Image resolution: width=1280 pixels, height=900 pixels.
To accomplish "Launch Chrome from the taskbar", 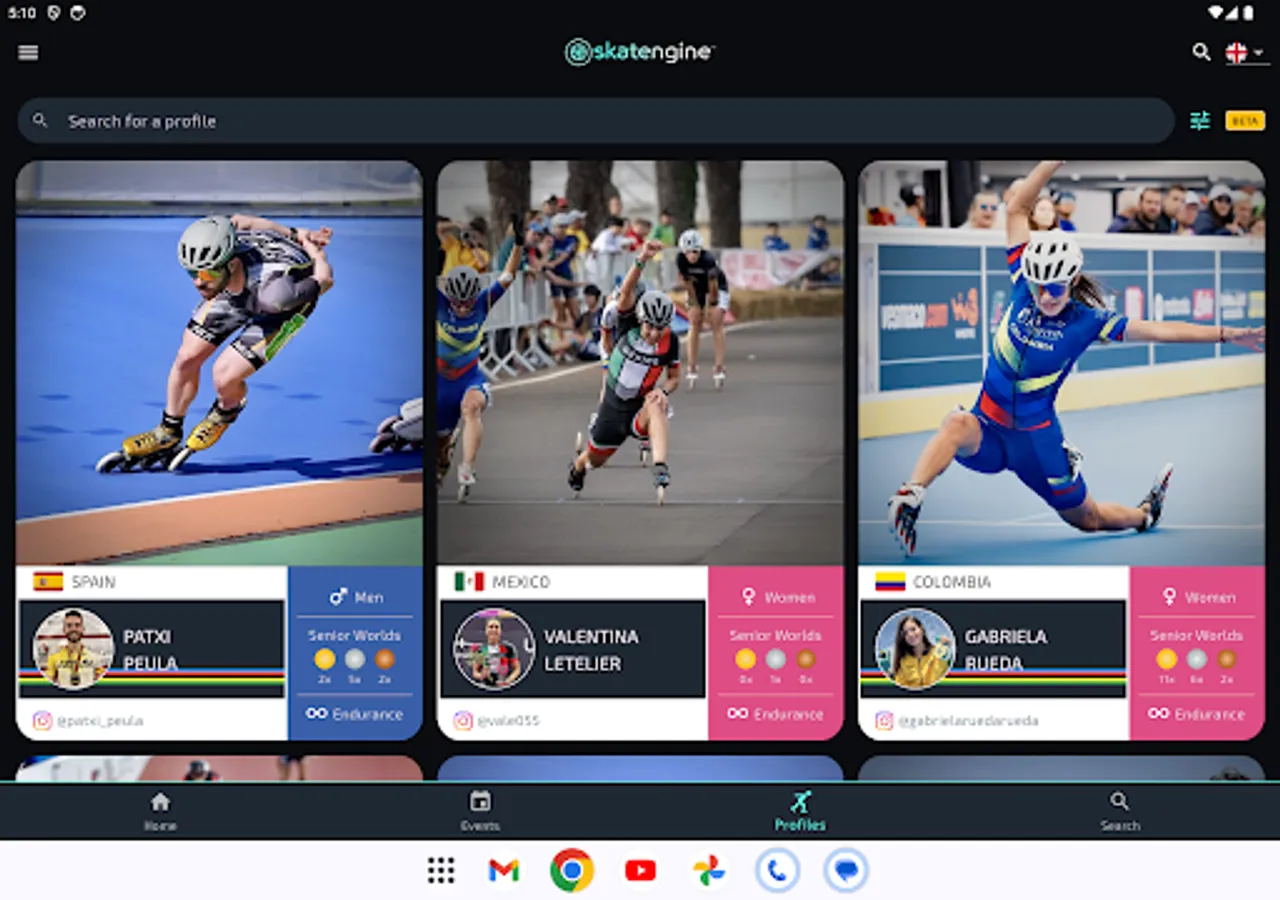I will point(572,870).
